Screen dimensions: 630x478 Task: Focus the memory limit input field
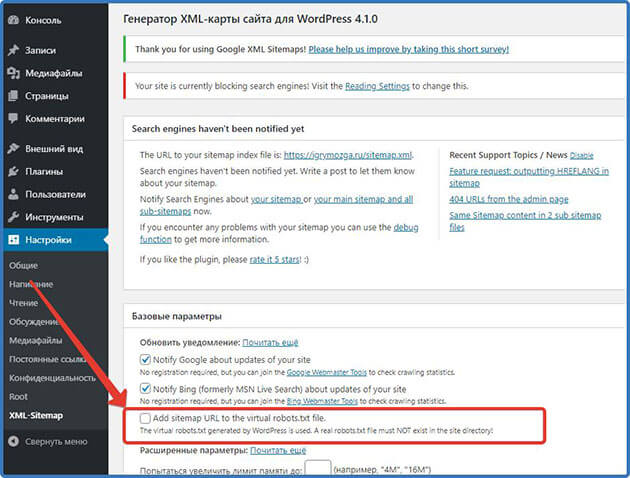[x=318, y=468]
